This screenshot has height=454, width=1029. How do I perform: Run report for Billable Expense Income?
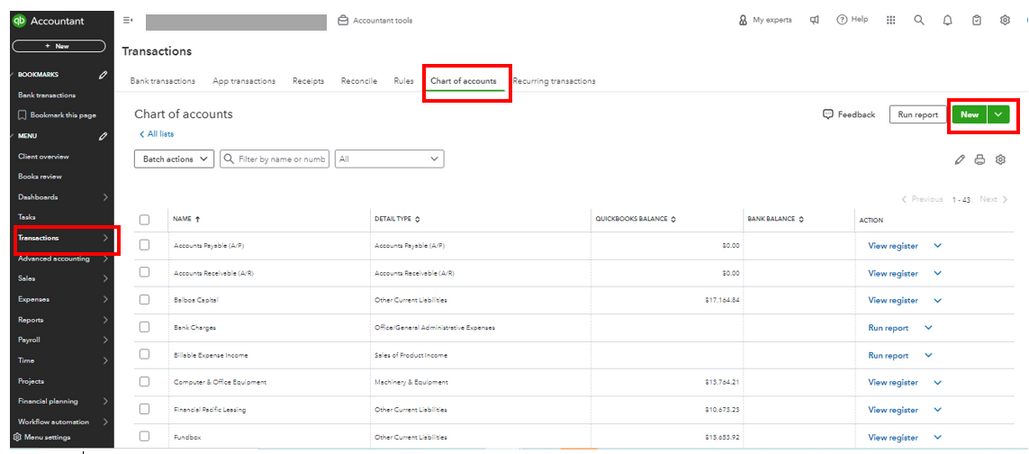[888, 355]
